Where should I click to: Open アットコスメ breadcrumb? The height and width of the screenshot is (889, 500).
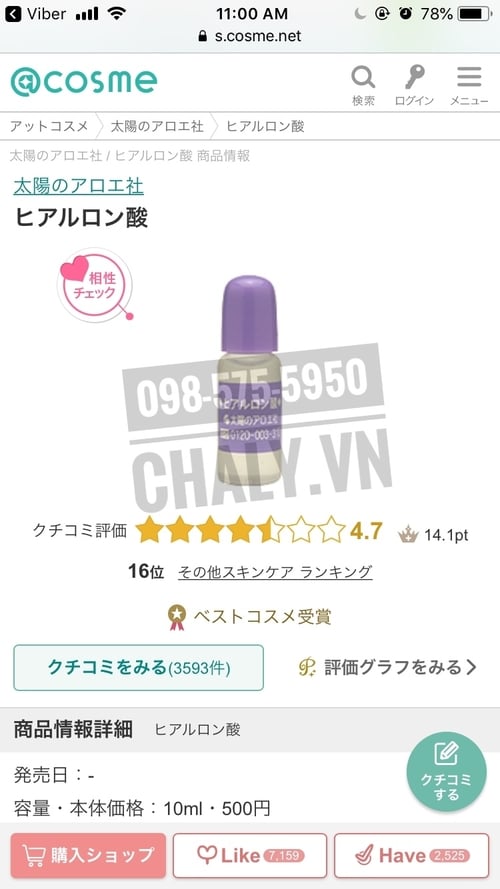49,126
